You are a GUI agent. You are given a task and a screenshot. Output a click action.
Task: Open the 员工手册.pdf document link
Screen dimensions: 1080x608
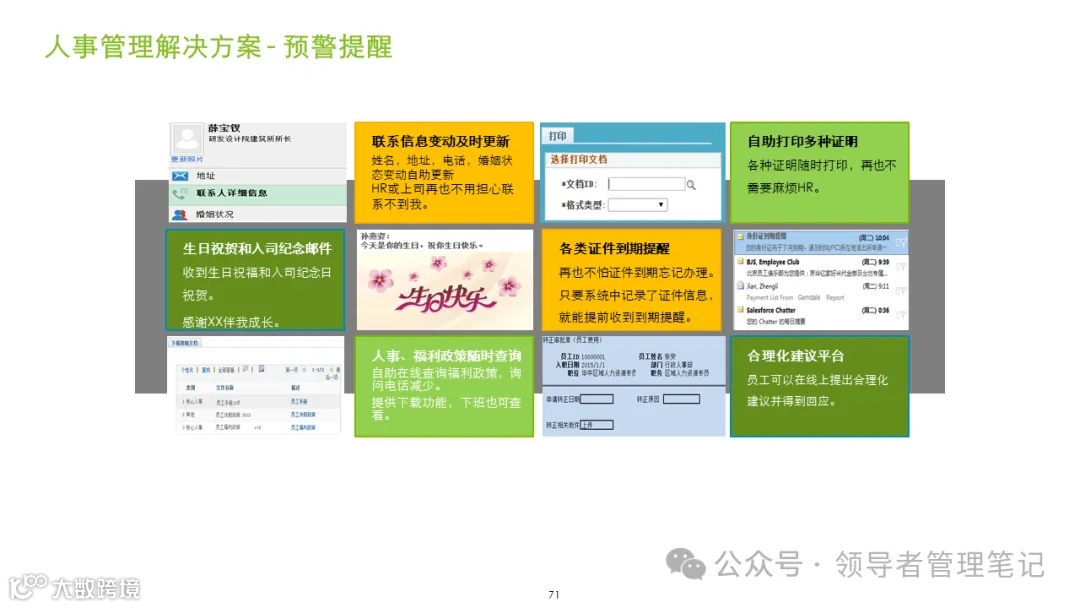[x=227, y=402]
